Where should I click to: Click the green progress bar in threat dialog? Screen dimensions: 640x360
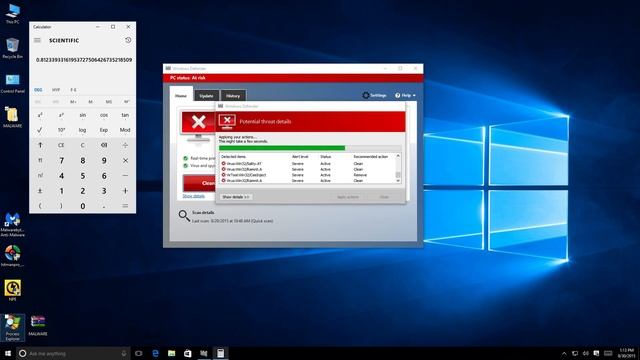tap(282, 148)
